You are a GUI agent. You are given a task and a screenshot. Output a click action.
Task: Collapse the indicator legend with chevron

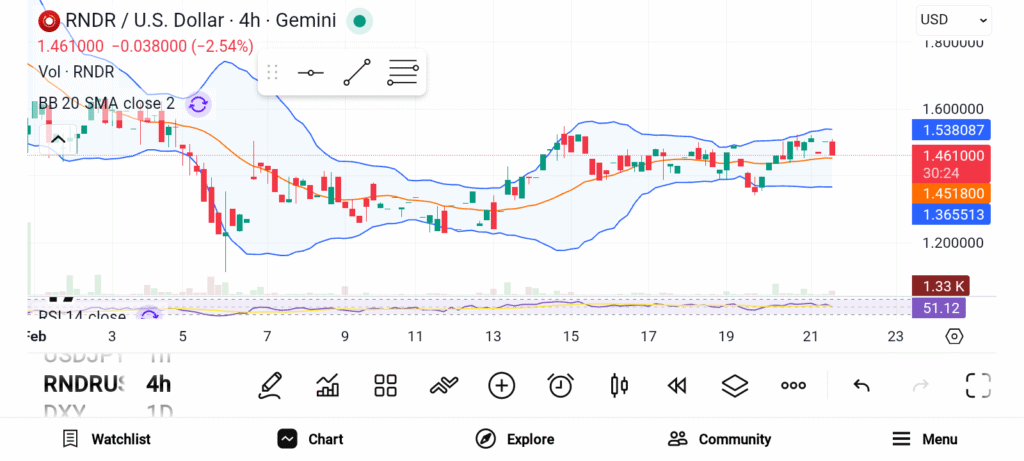tap(57, 139)
